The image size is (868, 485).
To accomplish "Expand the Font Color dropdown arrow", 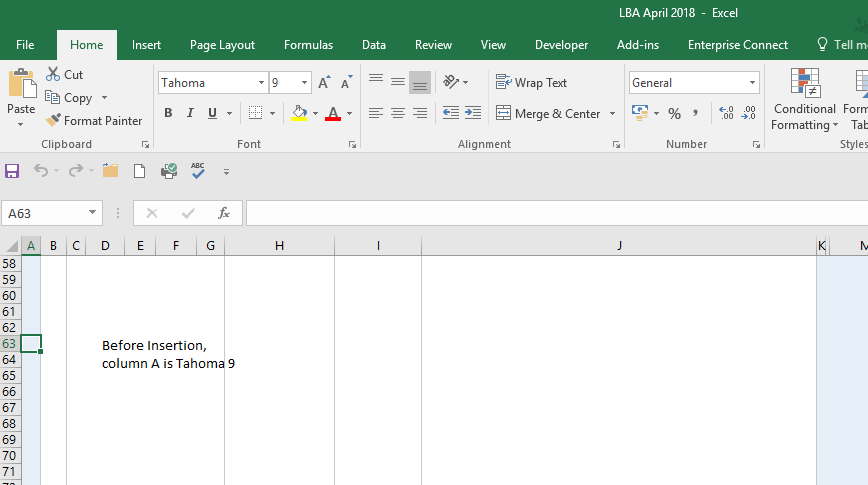I will [x=349, y=113].
